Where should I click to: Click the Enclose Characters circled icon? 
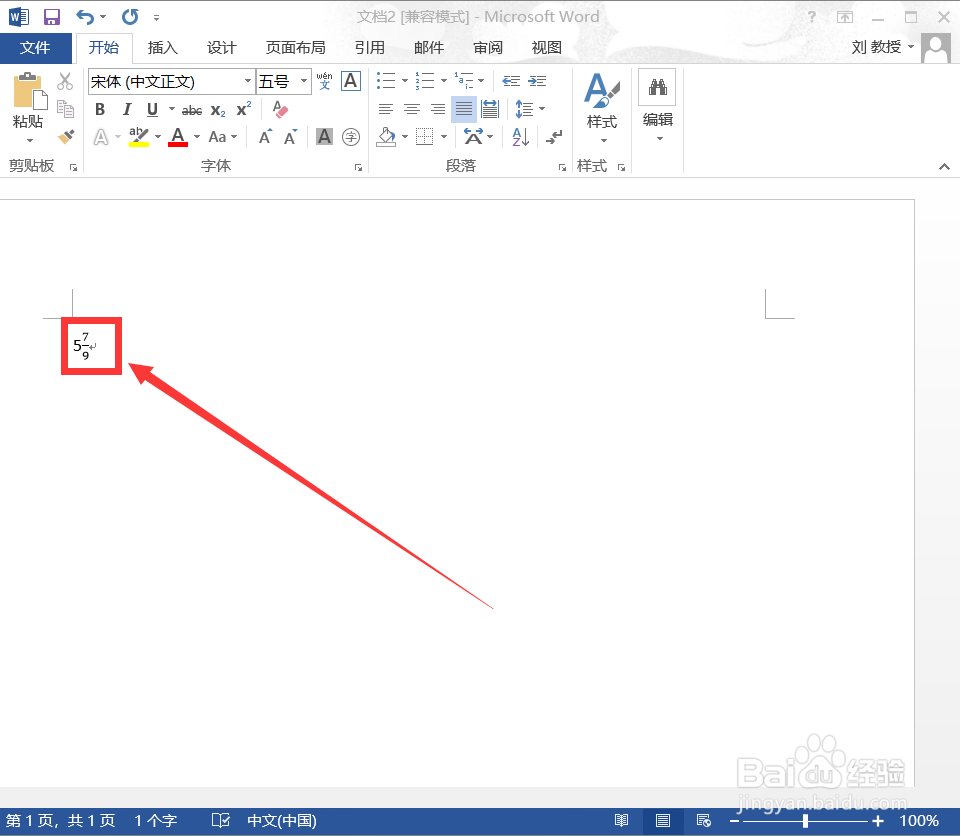click(351, 137)
